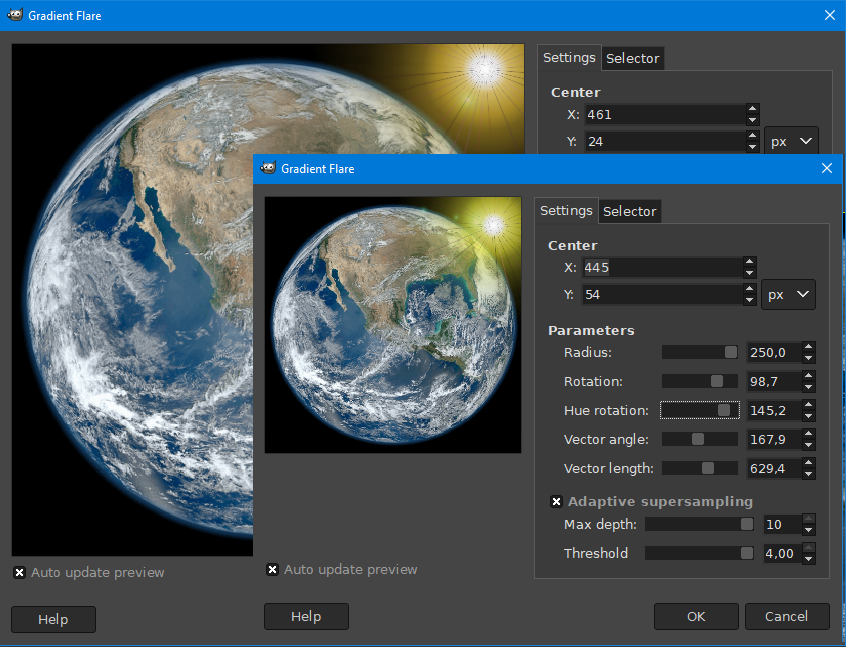Click Earth preview image in front dialog
Screen dimensions: 846x647
(393, 324)
